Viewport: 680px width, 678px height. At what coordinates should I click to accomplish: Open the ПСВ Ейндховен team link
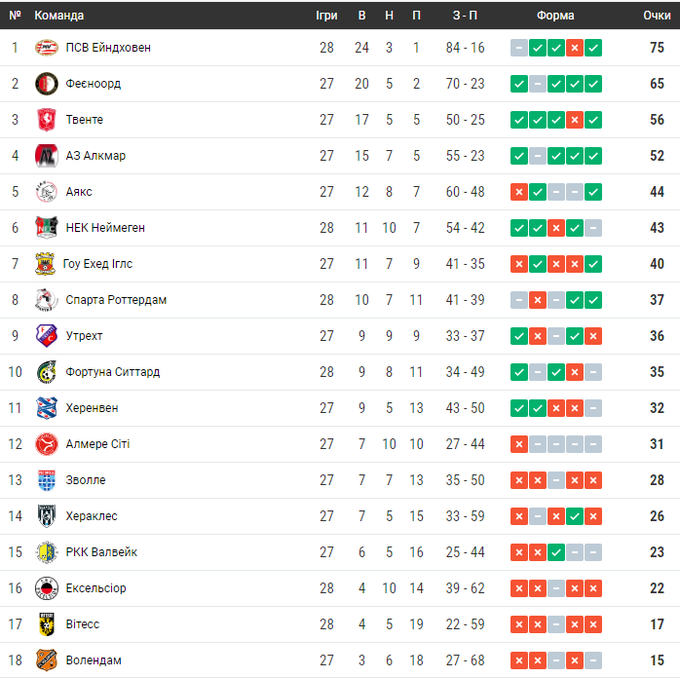click(108, 48)
